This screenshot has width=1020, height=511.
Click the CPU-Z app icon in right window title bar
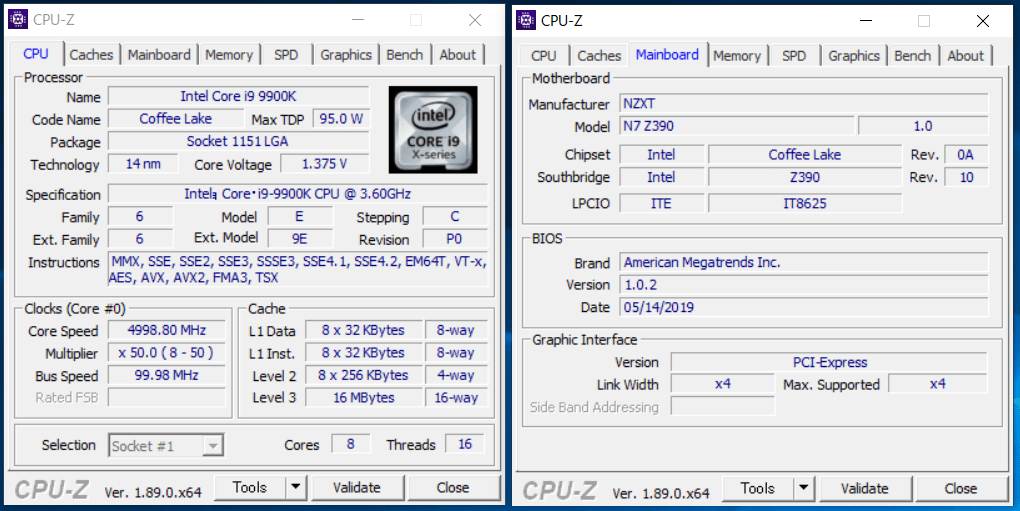(526, 20)
